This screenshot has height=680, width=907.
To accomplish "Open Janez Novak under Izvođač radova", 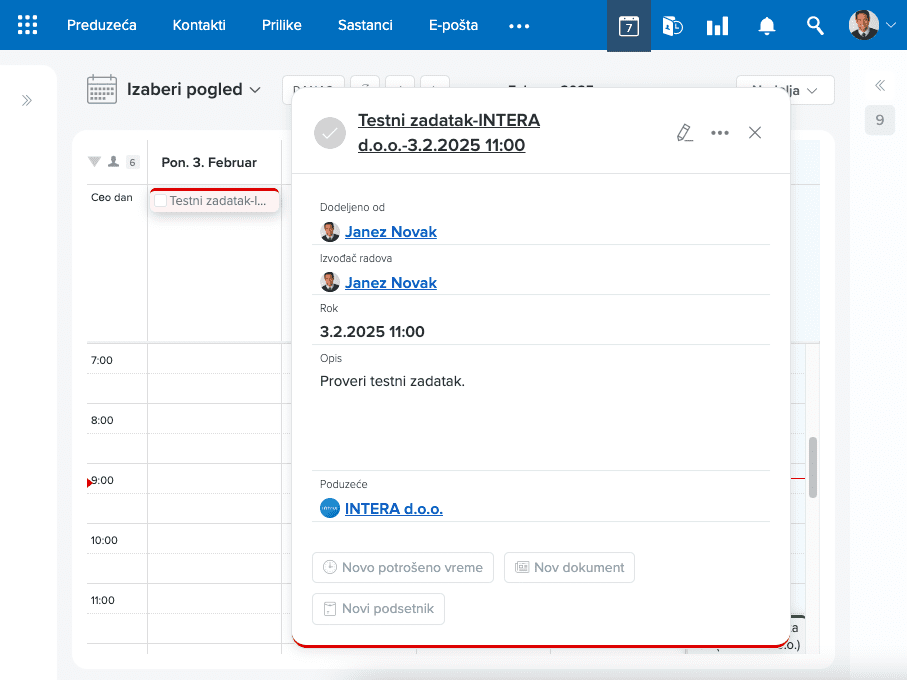I will [391, 283].
